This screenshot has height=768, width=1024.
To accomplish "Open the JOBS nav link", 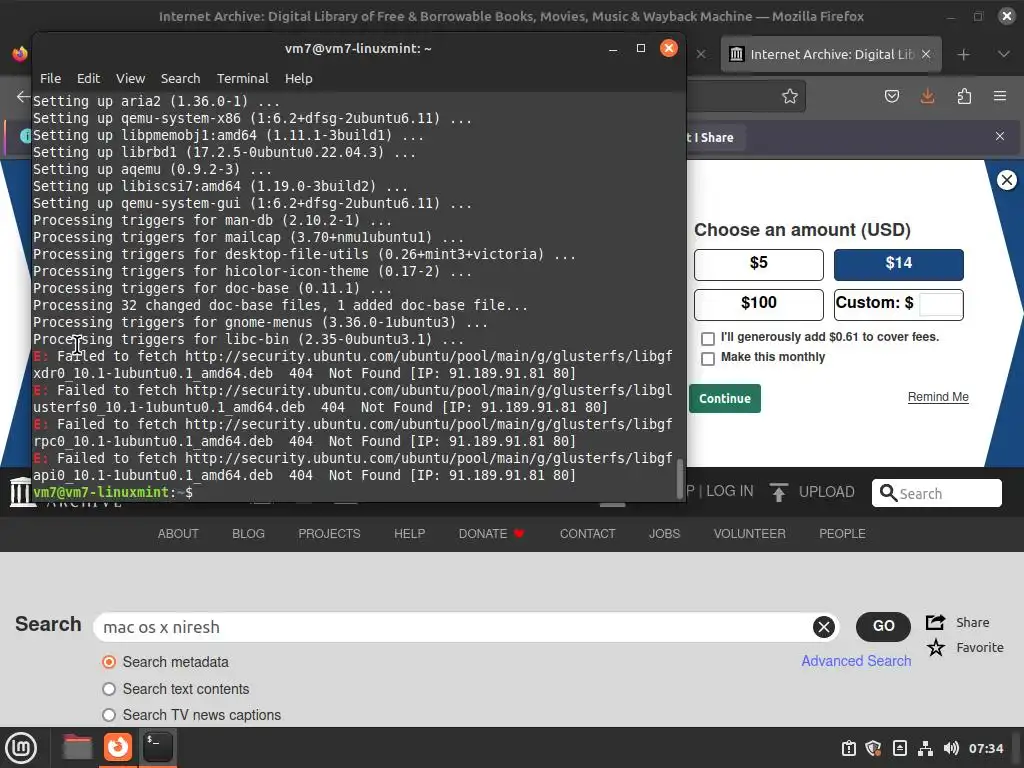I will click(x=664, y=534).
